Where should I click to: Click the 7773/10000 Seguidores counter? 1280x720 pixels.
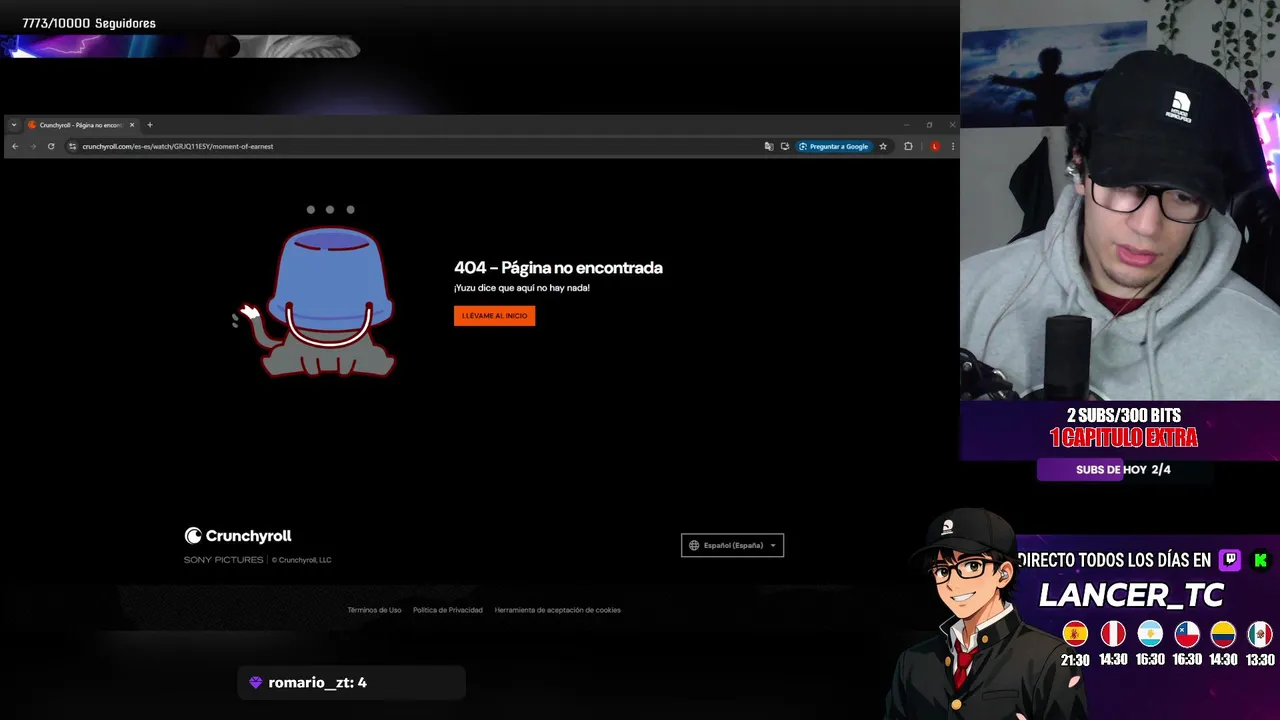click(x=89, y=23)
